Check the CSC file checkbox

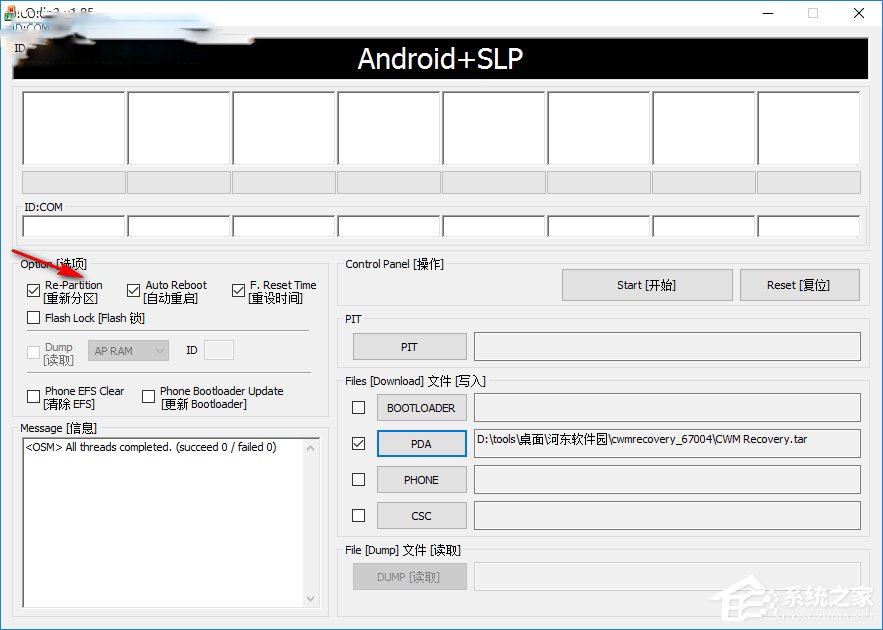point(357,515)
